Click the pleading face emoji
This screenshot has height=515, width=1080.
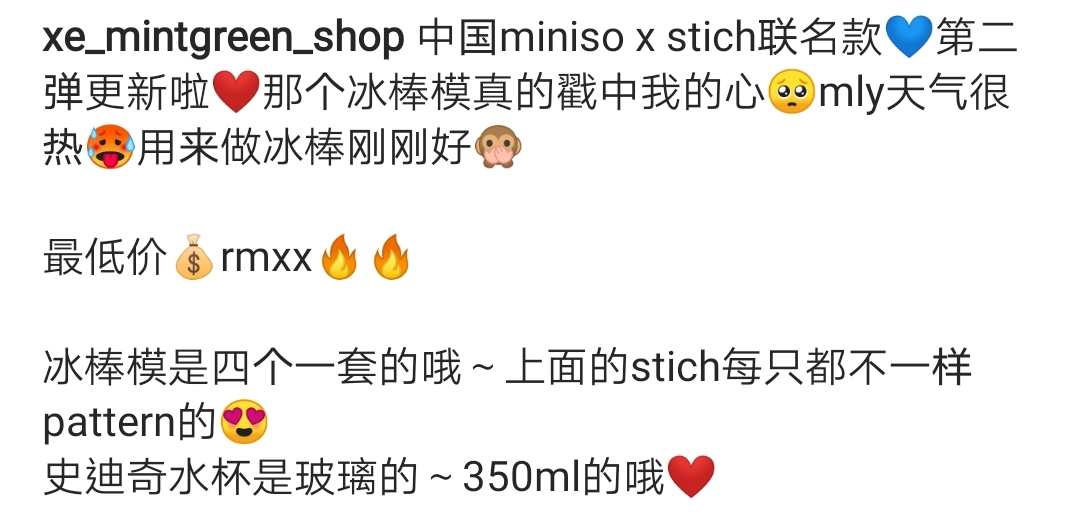(791, 92)
